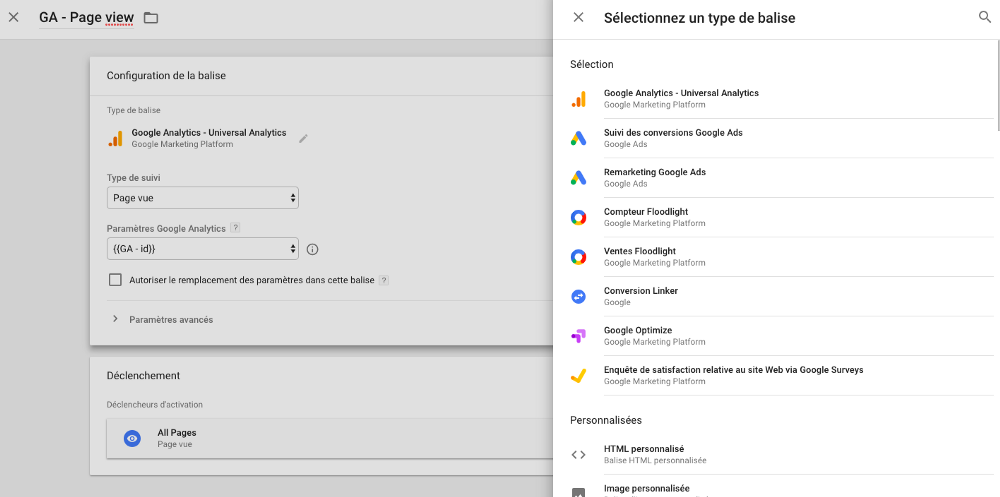The height and width of the screenshot is (497, 1000).
Task: Enable Autoriser le remplacement des paramètres checkbox
Action: 115,279
